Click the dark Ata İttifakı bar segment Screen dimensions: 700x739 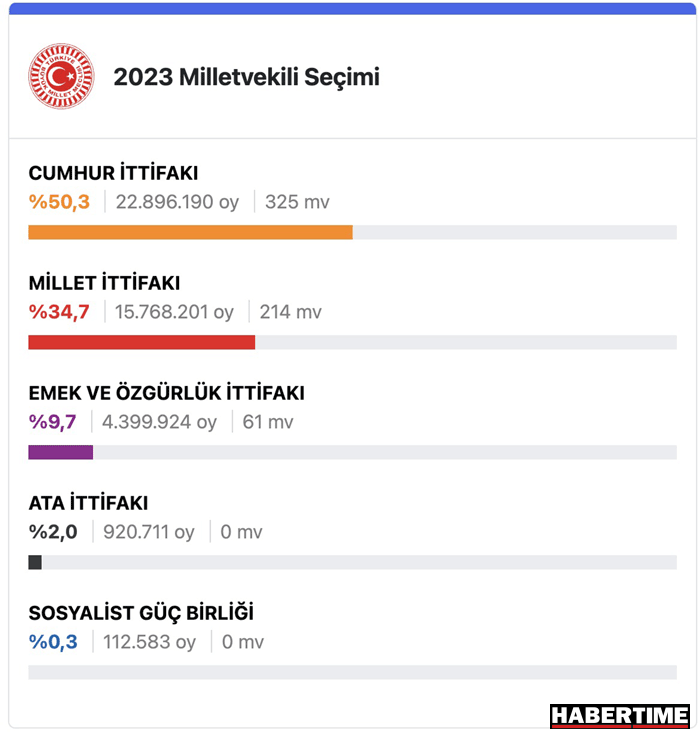[35, 562]
